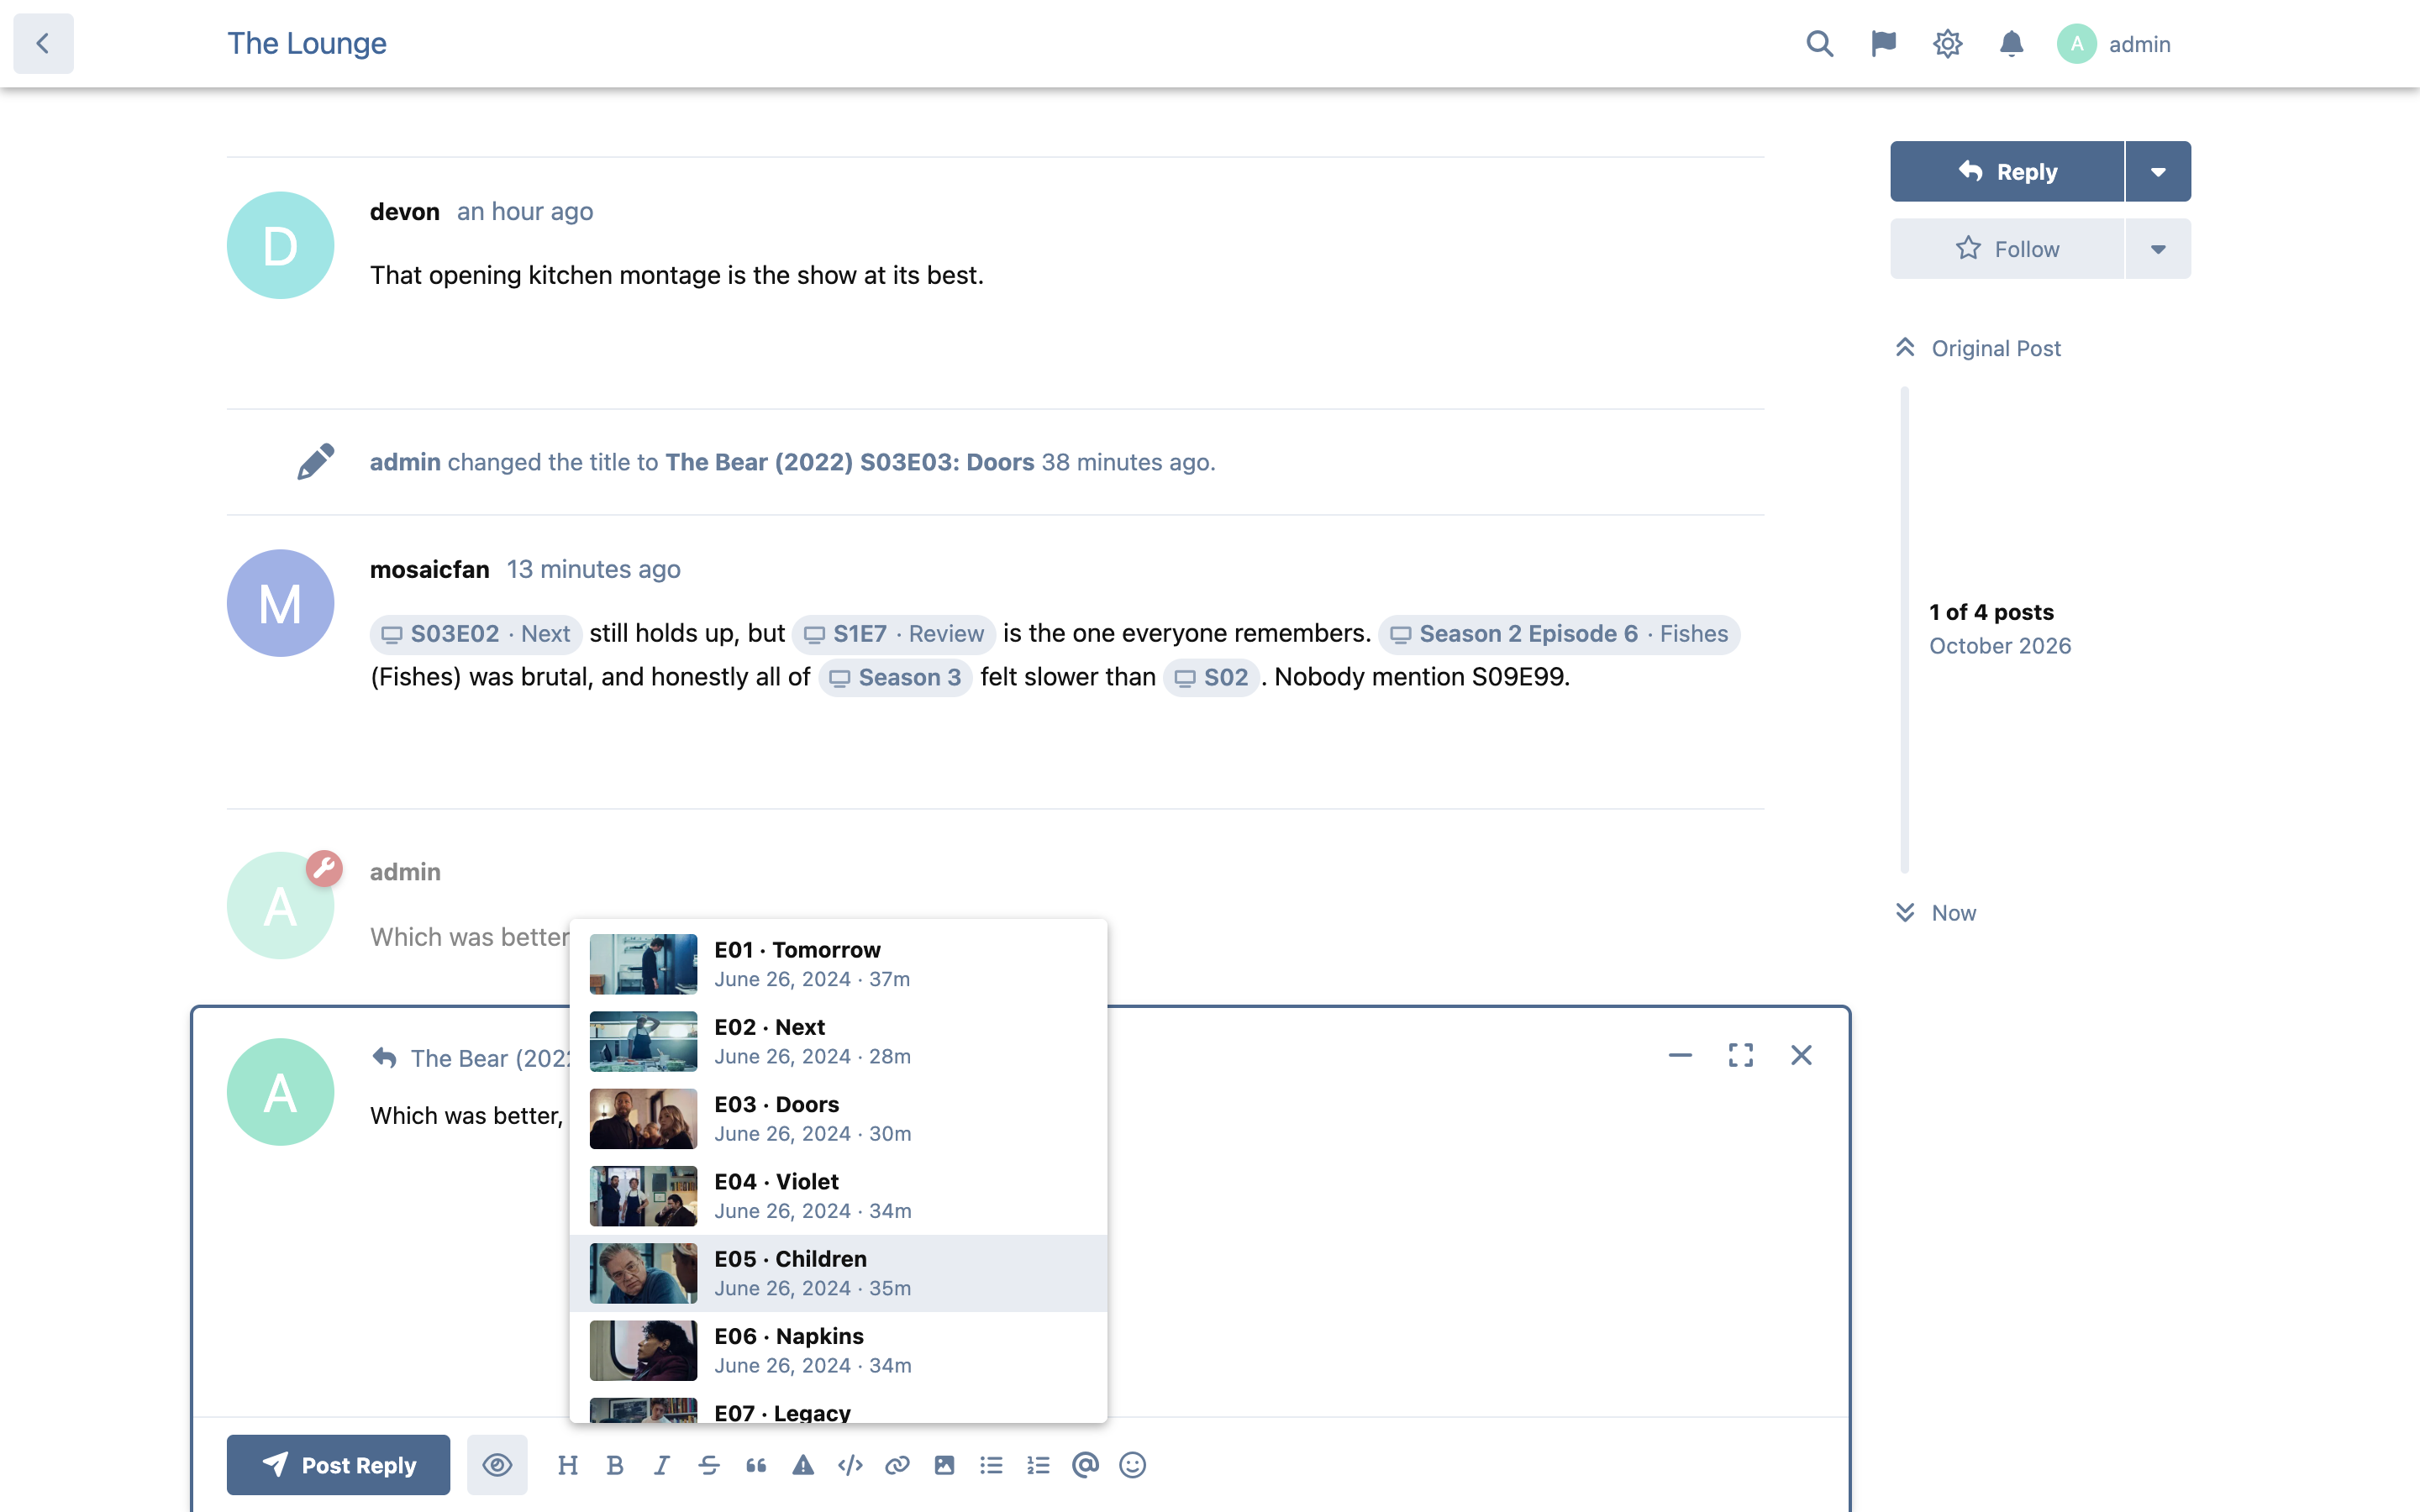2420x1512 pixels.
Task: Insert a bulleted list
Action: pyautogui.click(x=991, y=1465)
